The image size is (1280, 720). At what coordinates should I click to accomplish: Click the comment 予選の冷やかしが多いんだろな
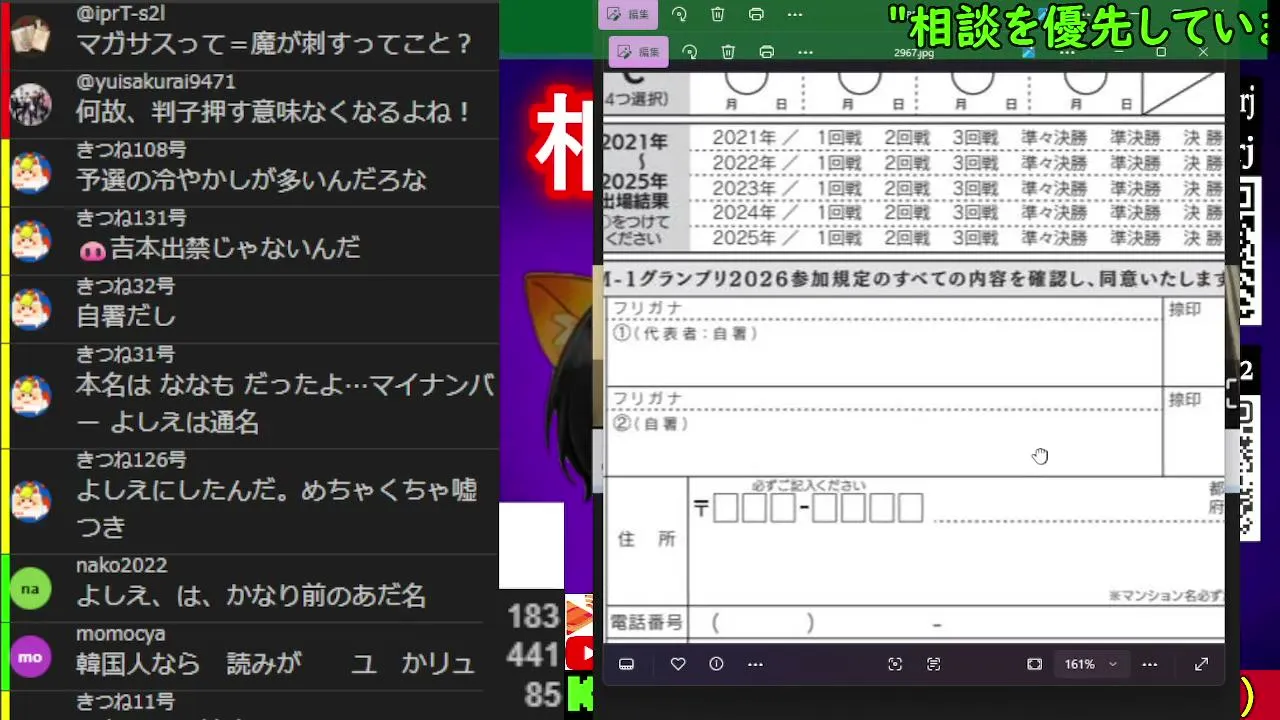pyautogui.click(x=251, y=180)
